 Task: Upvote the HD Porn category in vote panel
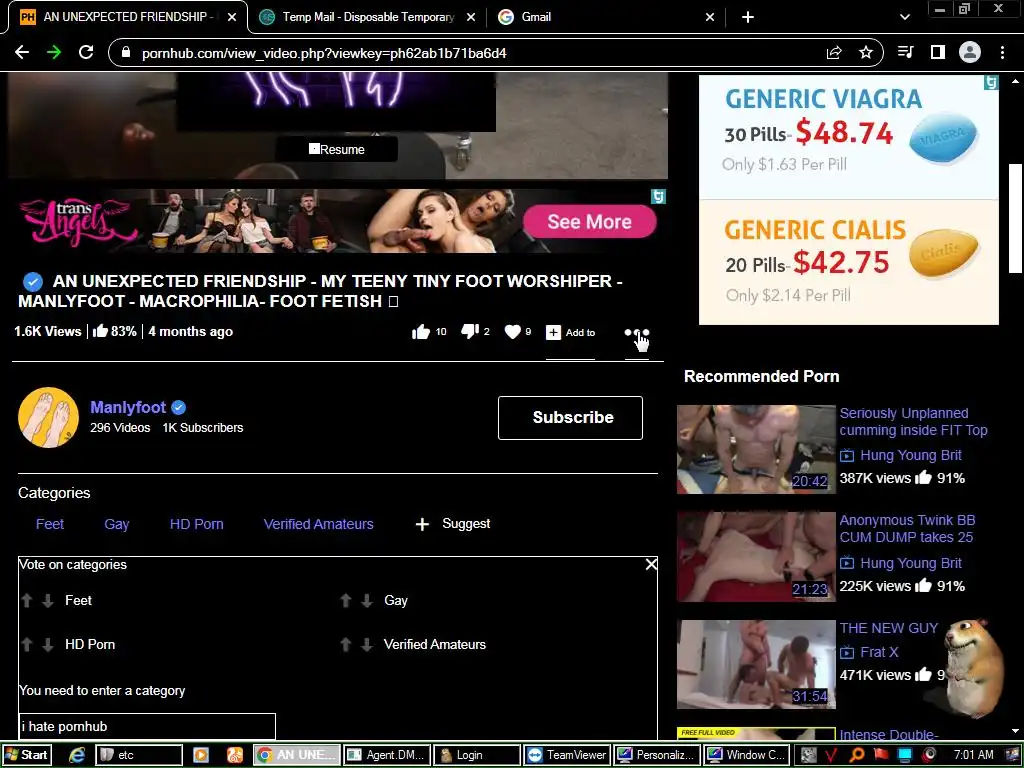click(x=27, y=645)
